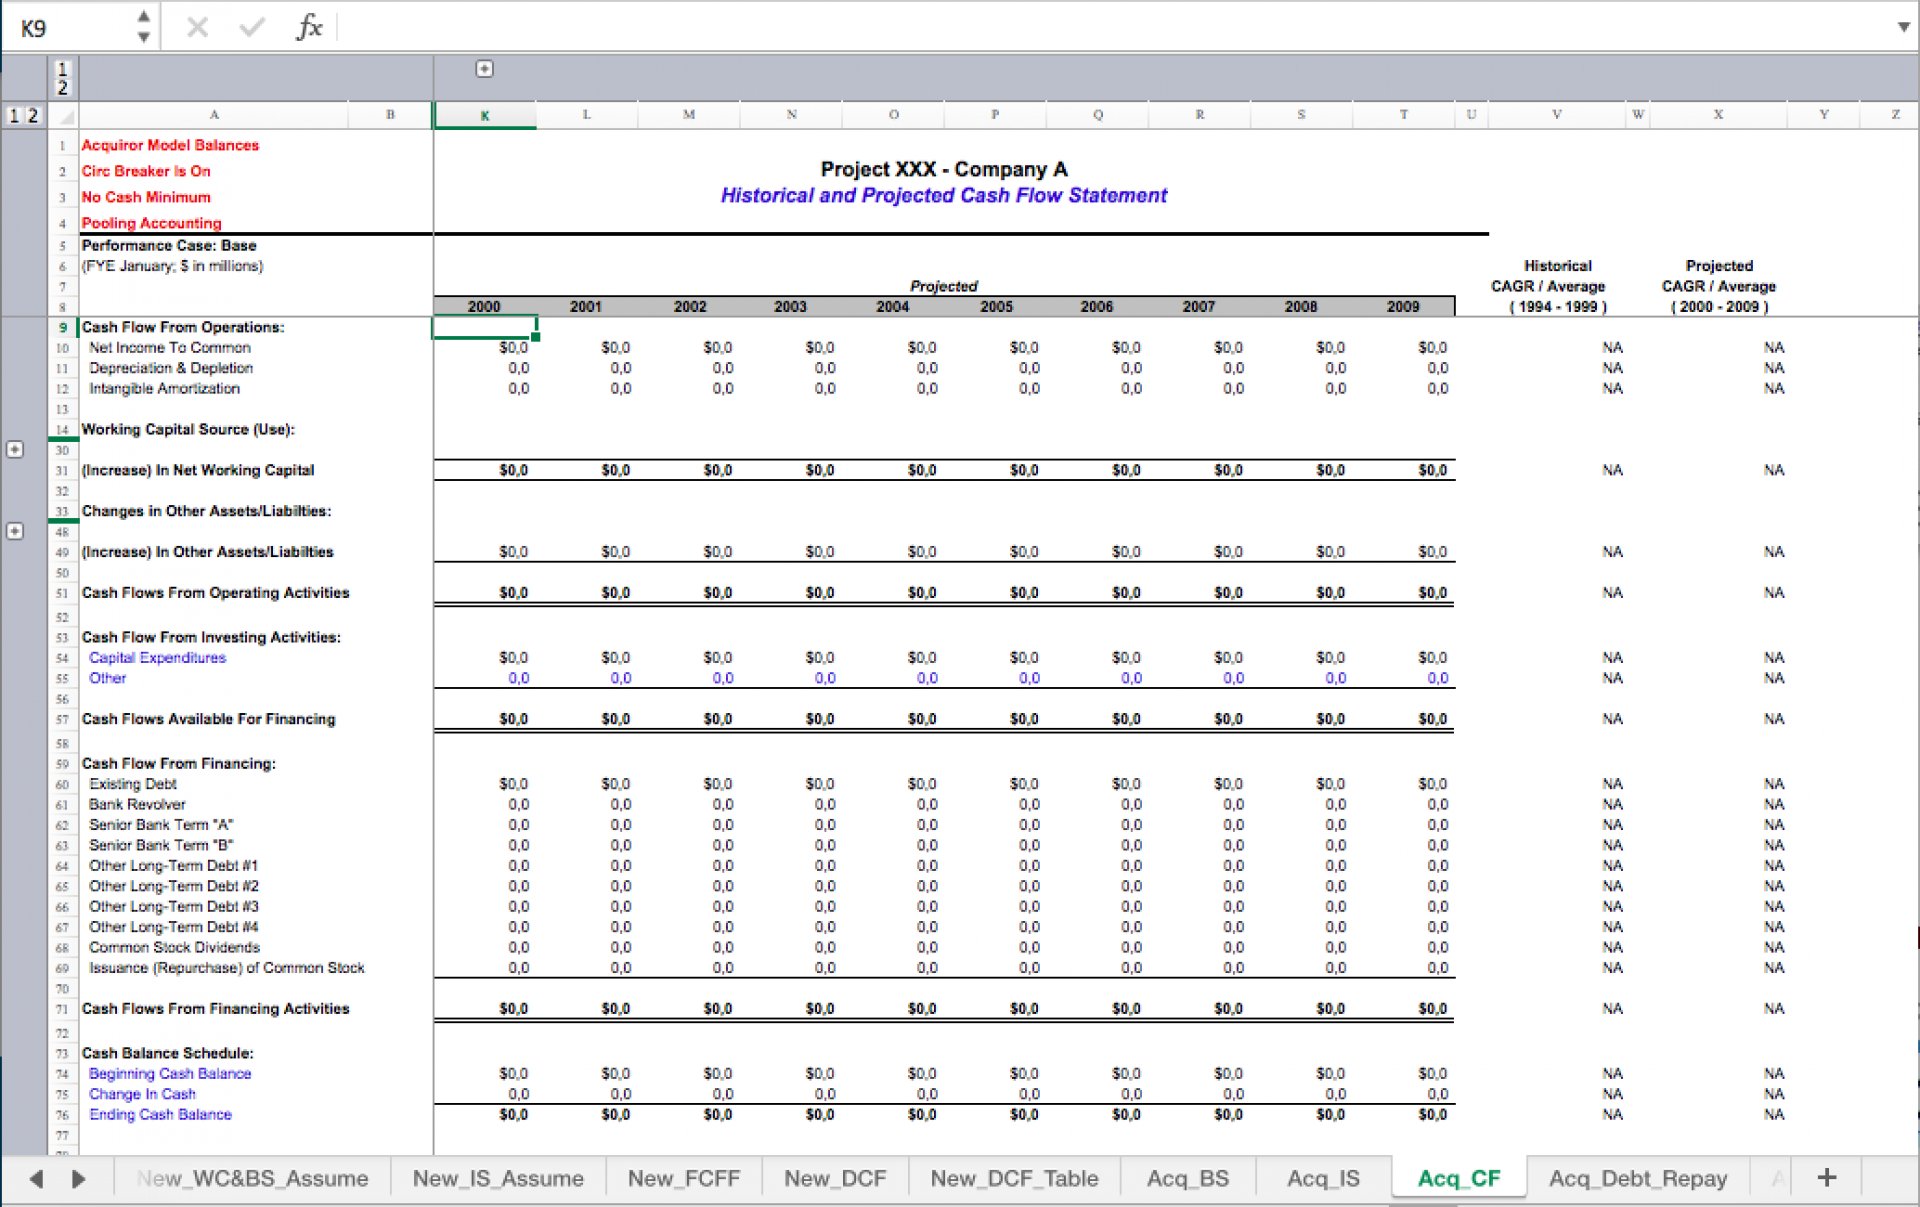Open the Acq_BS sheet tab
Viewport: 1920px width, 1207px height.
pos(1188,1179)
